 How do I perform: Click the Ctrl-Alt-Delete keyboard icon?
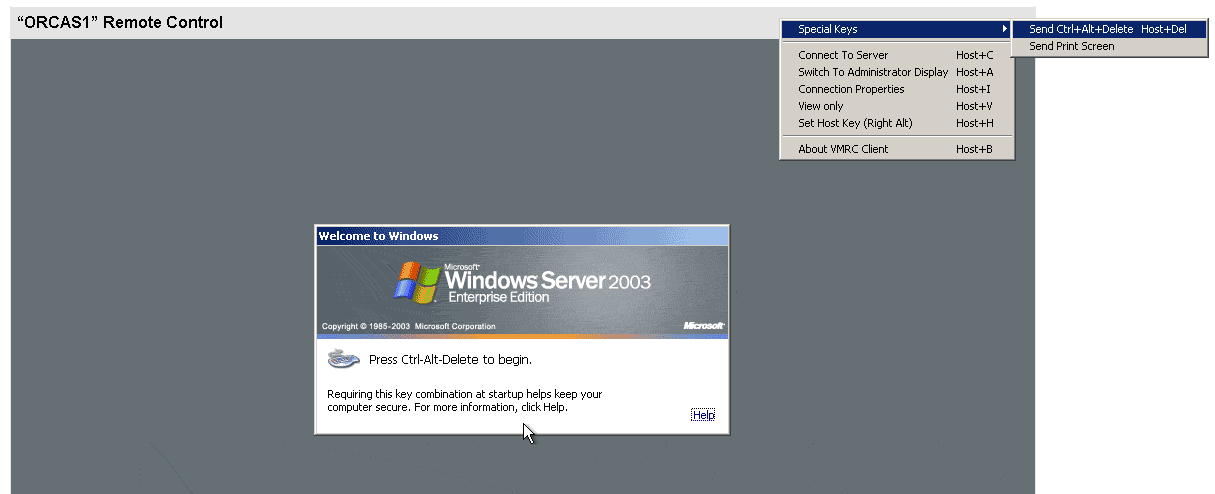344,359
